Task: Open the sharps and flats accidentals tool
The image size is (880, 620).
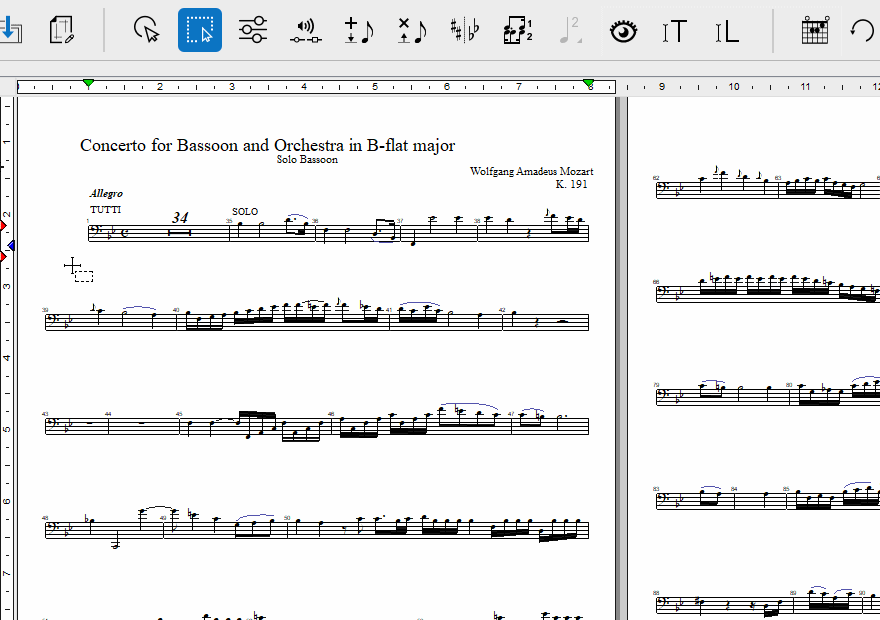Action: [465, 30]
